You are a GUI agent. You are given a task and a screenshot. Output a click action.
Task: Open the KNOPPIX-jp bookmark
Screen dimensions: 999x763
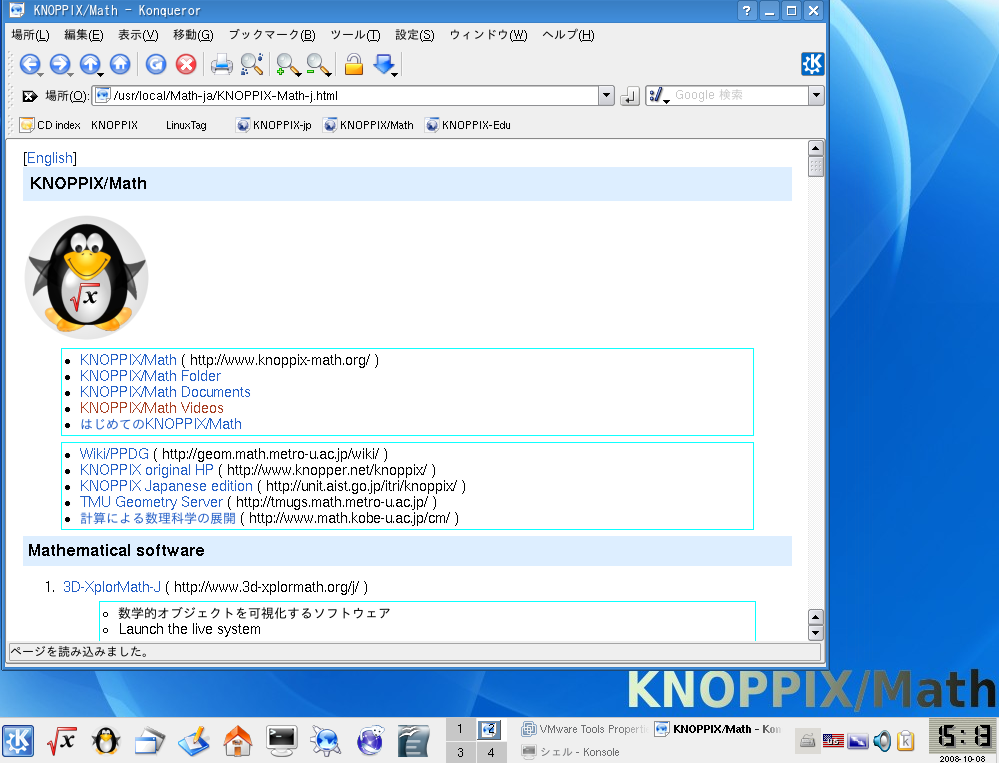(273, 125)
